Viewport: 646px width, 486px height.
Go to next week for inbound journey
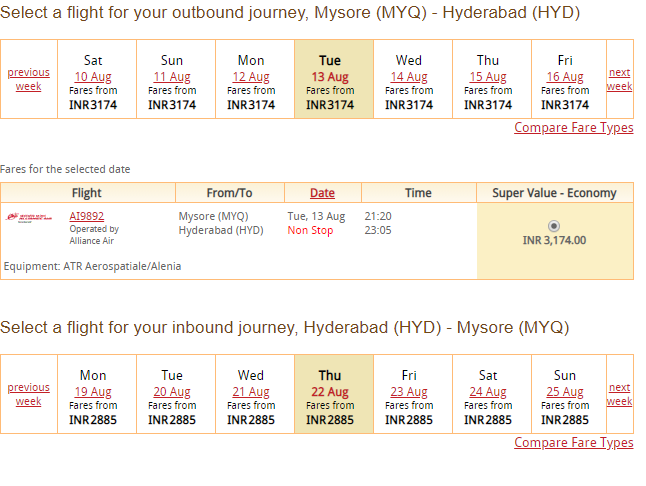[x=619, y=394]
